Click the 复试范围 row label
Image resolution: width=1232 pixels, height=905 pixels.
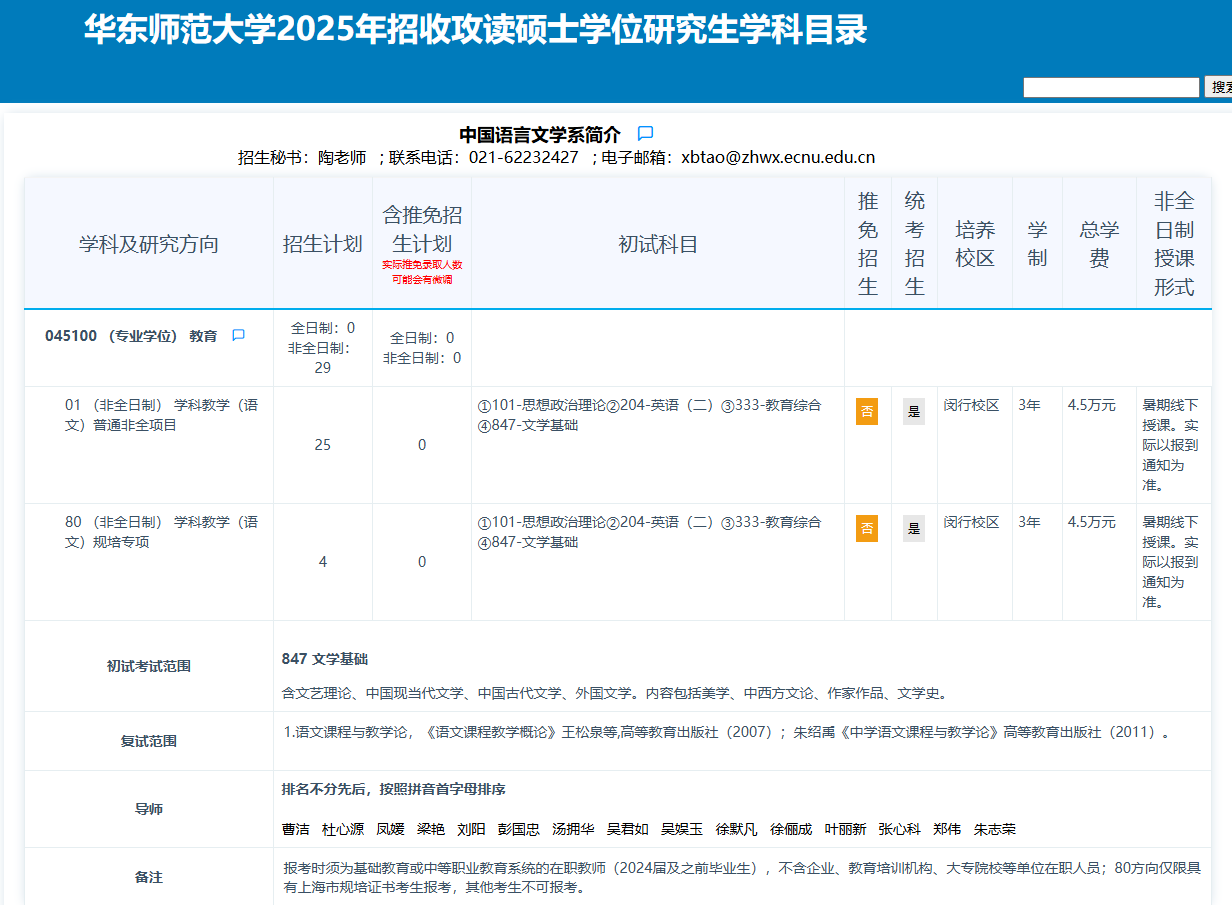[149, 741]
